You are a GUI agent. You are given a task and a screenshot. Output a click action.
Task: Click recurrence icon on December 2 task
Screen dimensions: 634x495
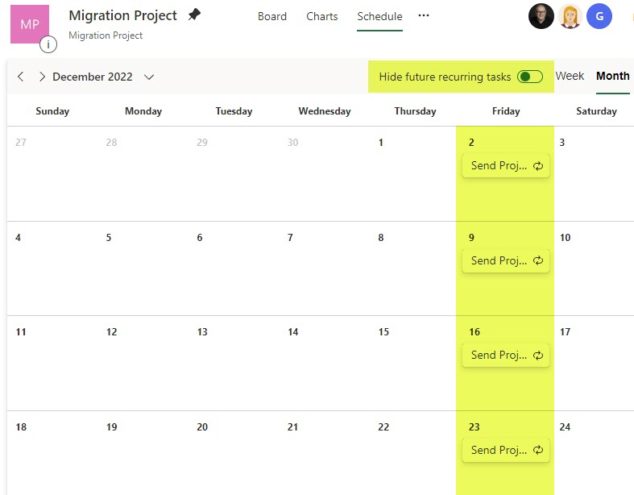click(538, 166)
